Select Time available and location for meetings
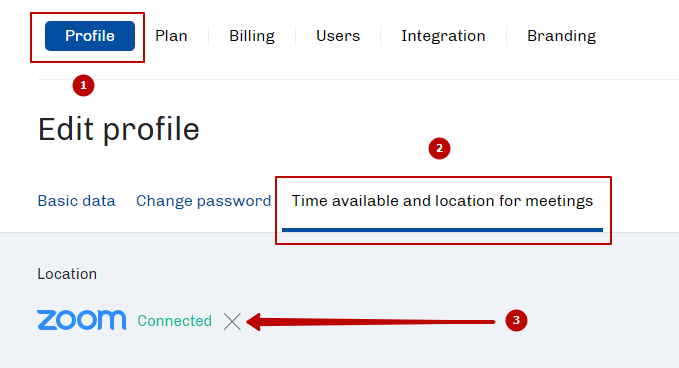679x368 pixels. tap(442, 201)
